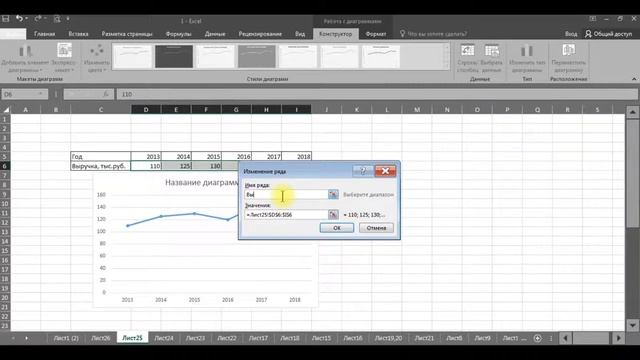Open the Данные ribbon tab
Viewport: 640px width, 360px height.
click(x=215, y=34)
